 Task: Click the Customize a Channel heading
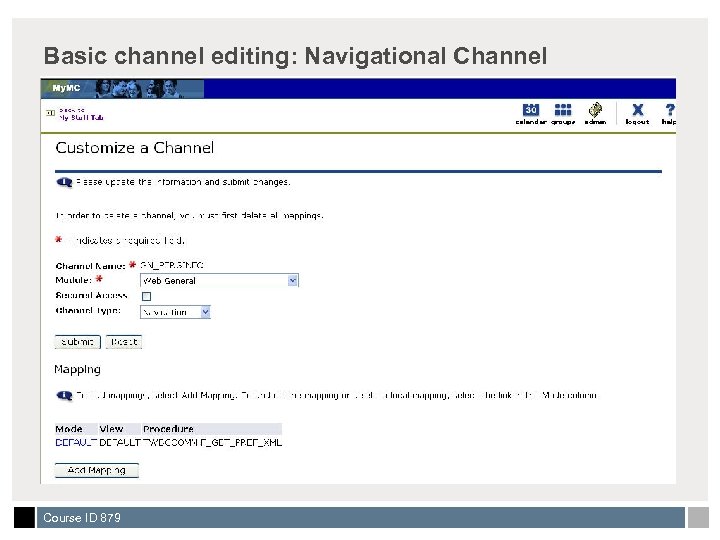click(x=135, y=148)
